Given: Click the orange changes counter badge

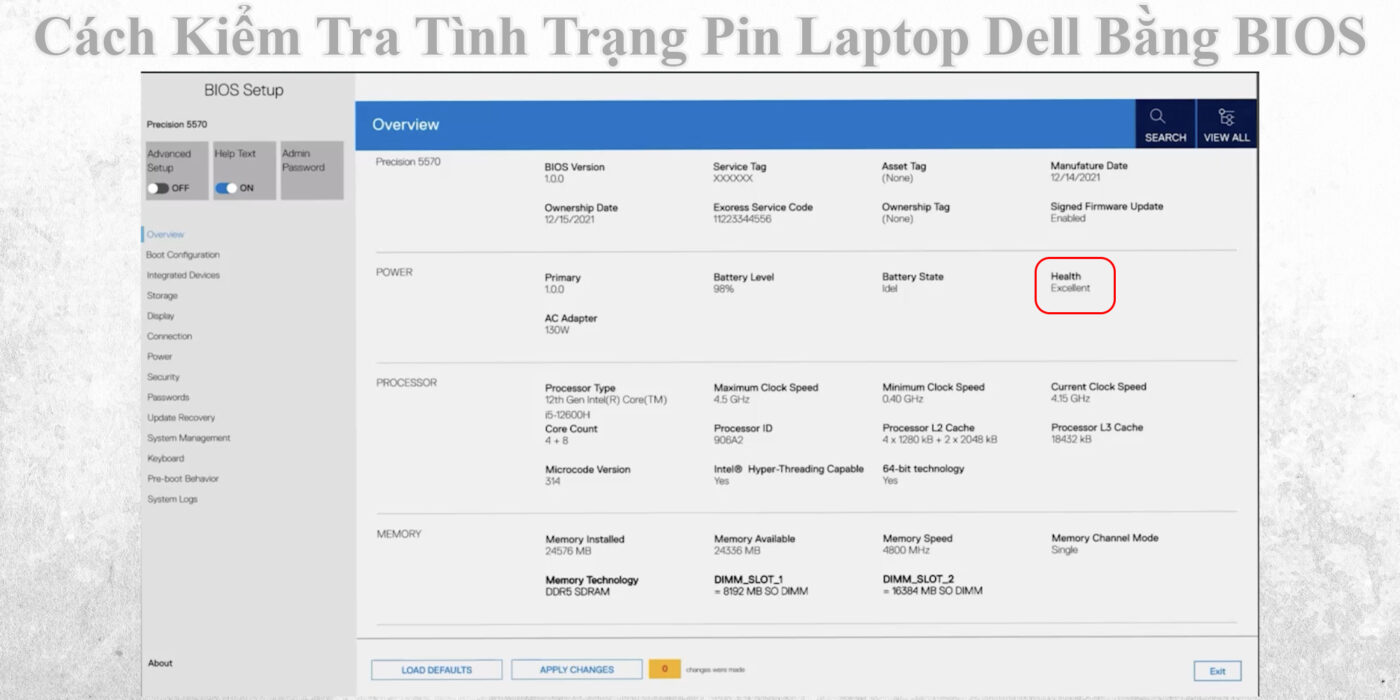Looking at the screenshot, I should 665,669.
